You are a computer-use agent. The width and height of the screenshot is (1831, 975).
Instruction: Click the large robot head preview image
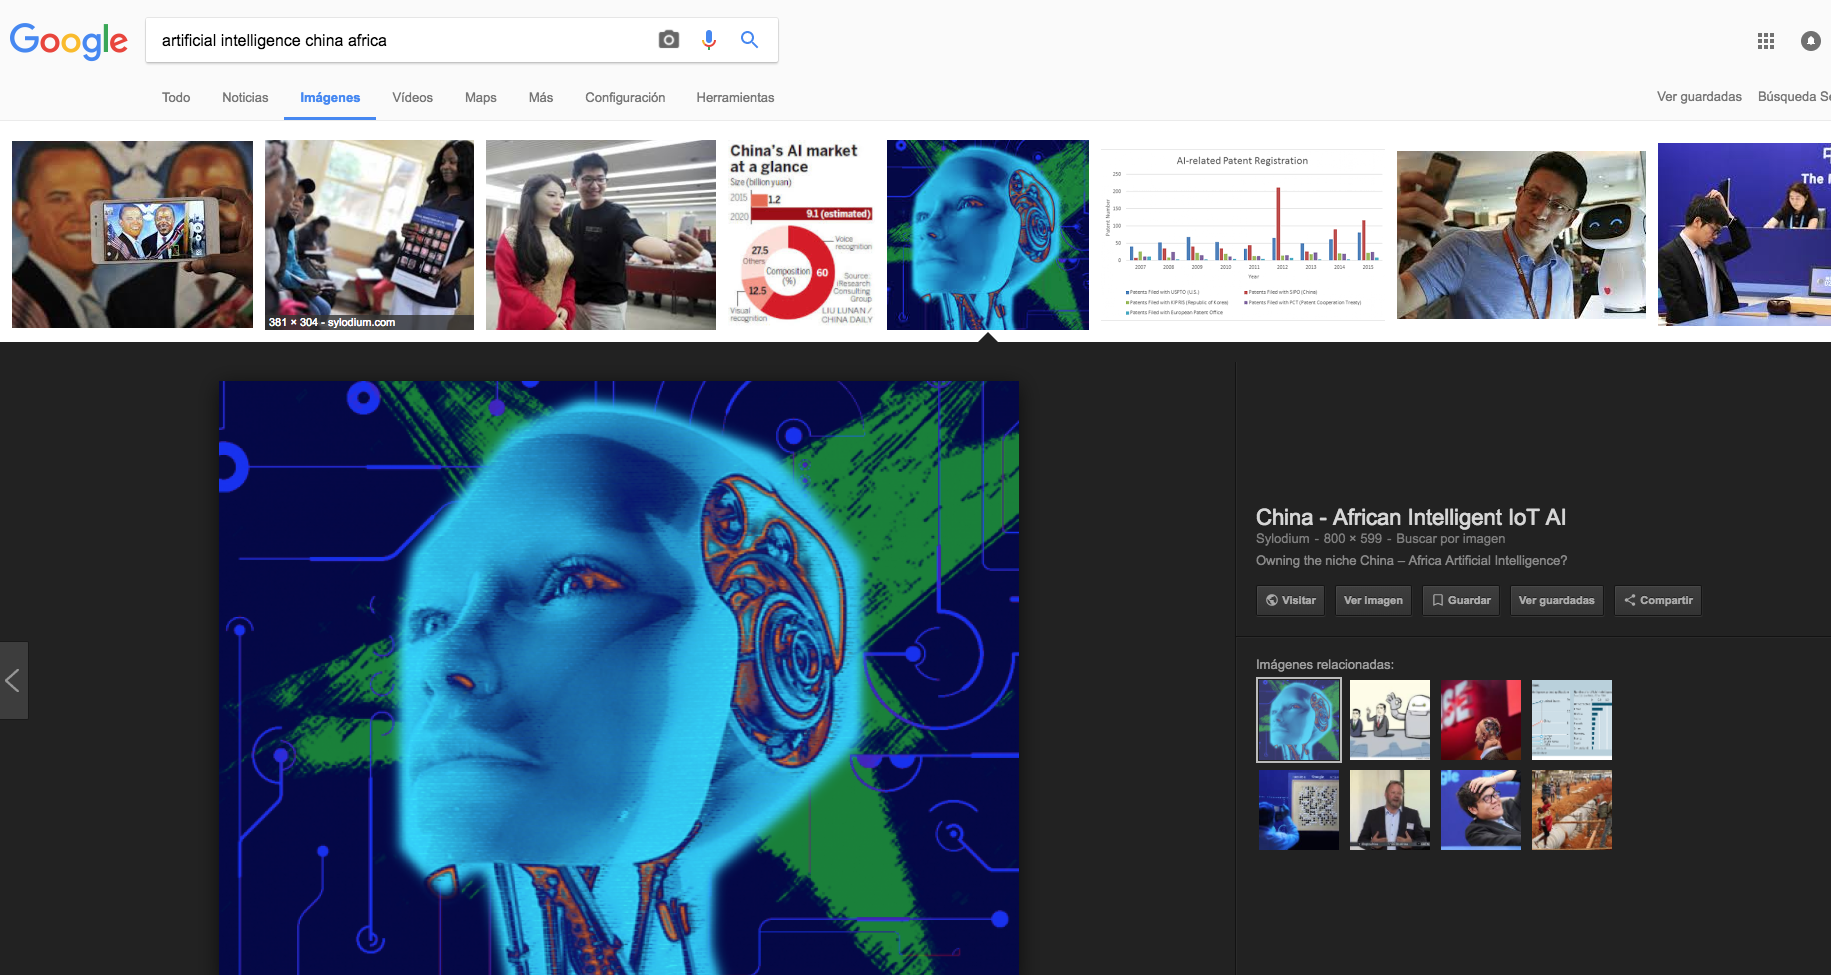click(x=619, y=677)
